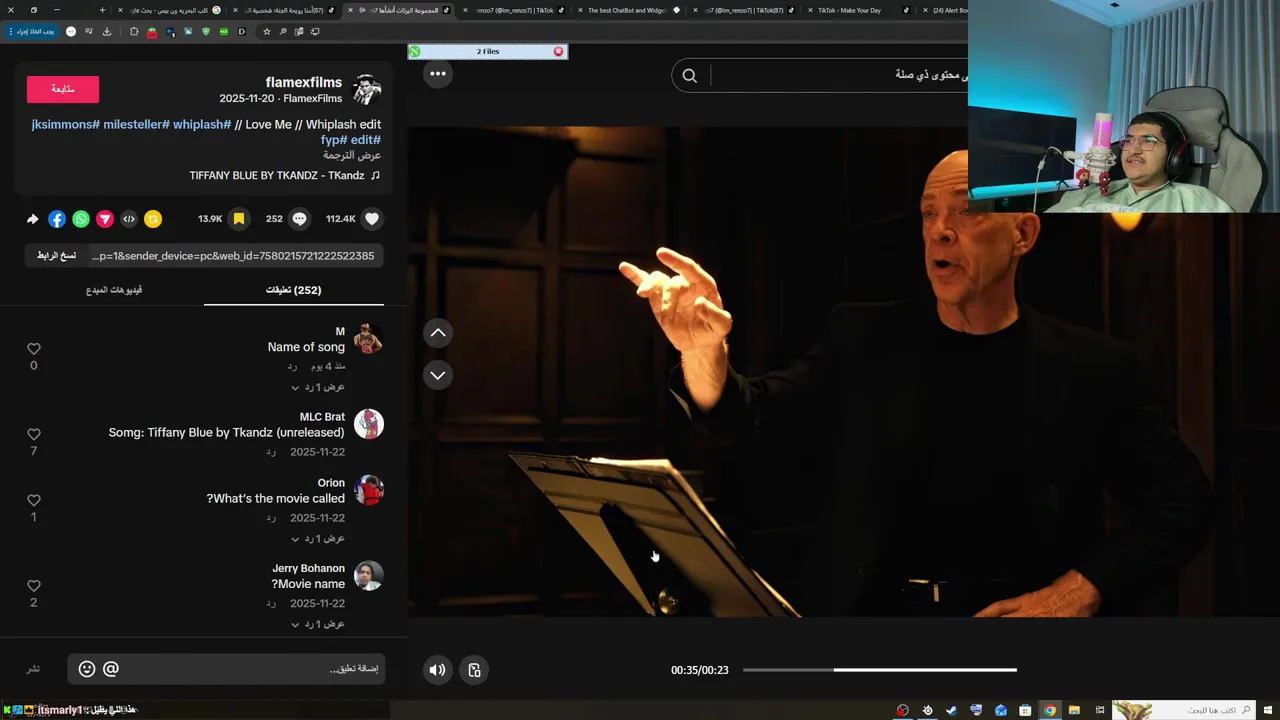Expand the reply under M's comment

[x=318, y=387]
